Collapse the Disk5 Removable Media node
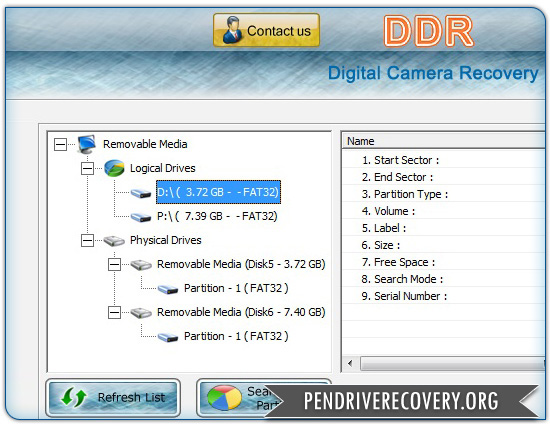This screenshot has height=424, width=550. click(114, 264)
